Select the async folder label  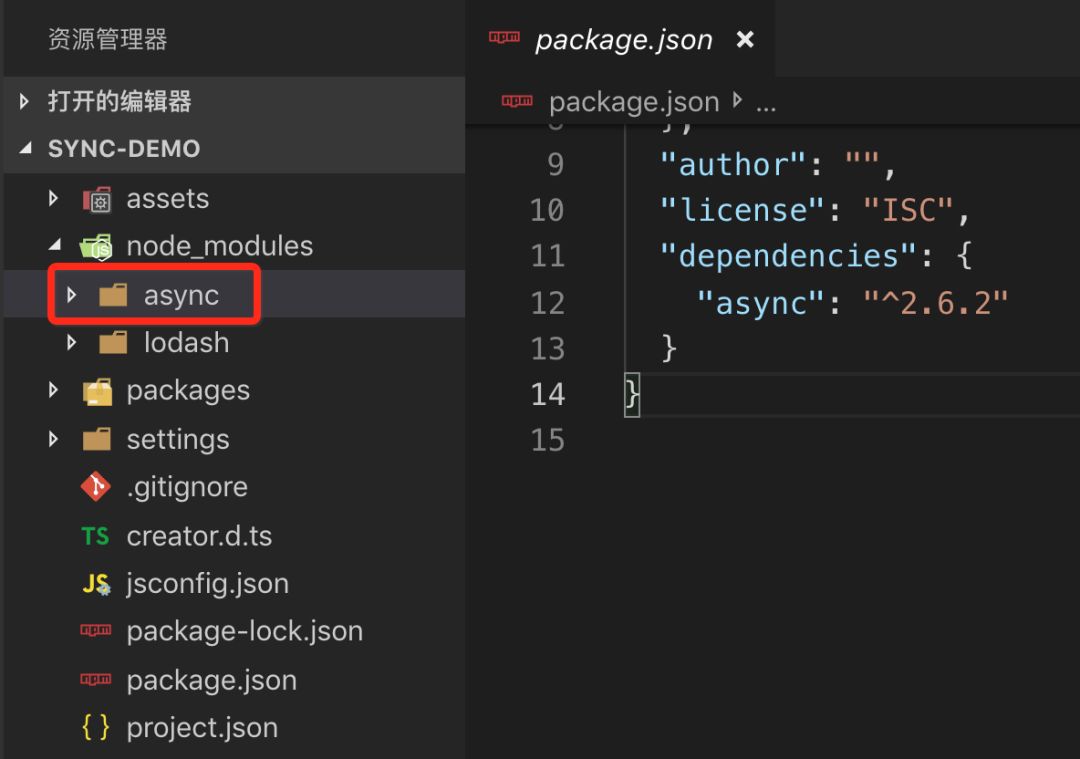tap(181, 295)
